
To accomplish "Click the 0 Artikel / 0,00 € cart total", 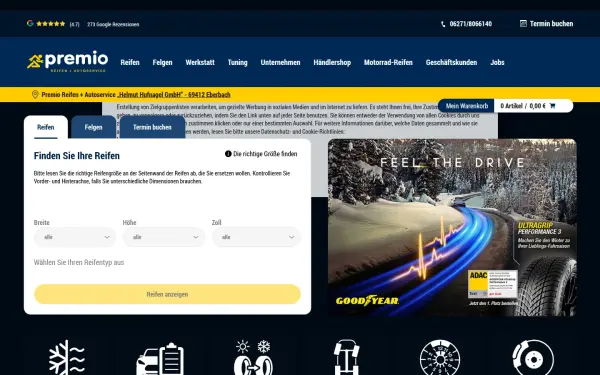I will (523, 106).
